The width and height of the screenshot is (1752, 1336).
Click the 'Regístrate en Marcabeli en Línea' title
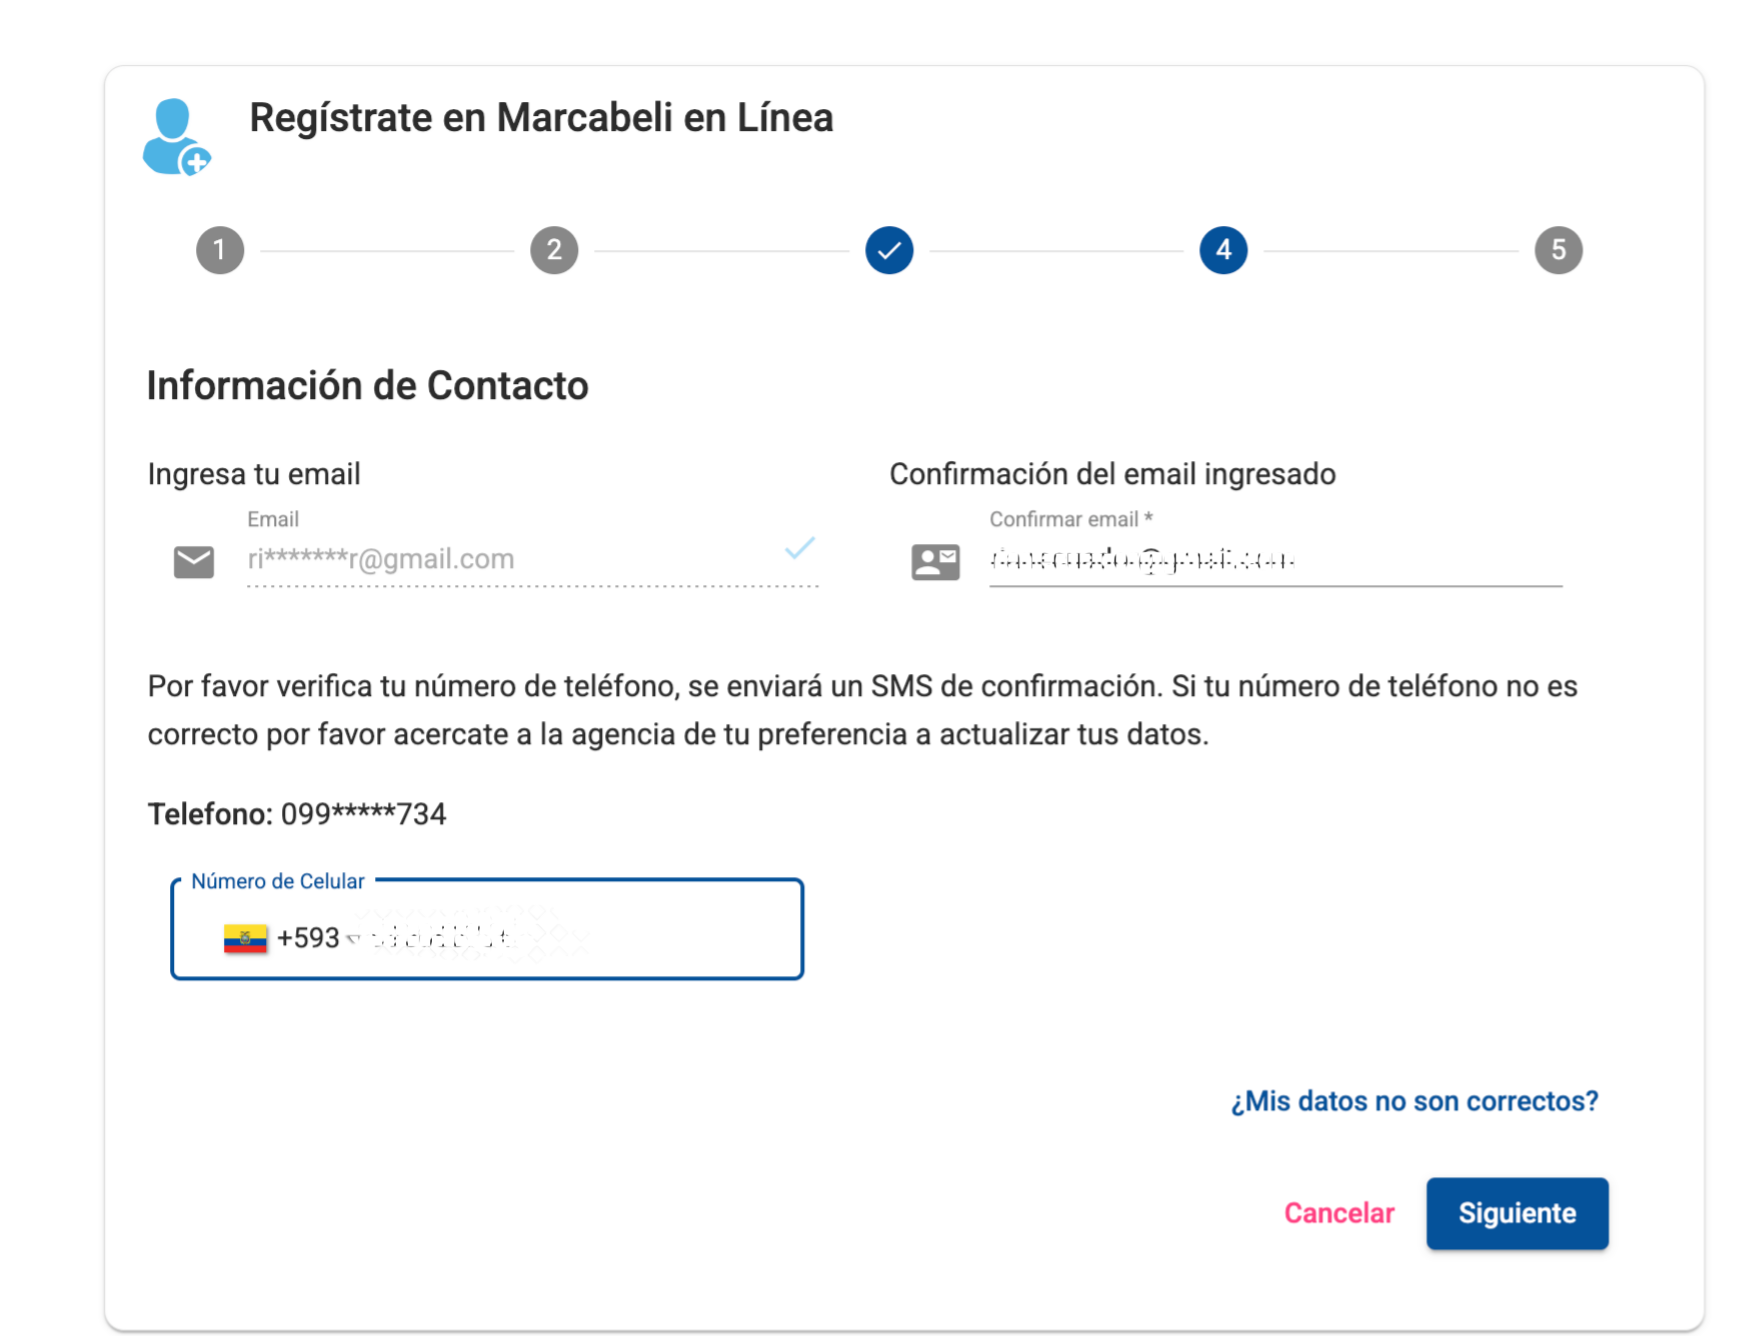tap(541, 118)
